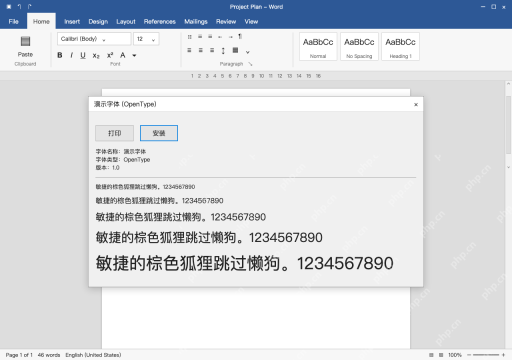Click the largest font sample line in dialog
The width and height of the screenshot is (512, 360).
tap(245, 263)
